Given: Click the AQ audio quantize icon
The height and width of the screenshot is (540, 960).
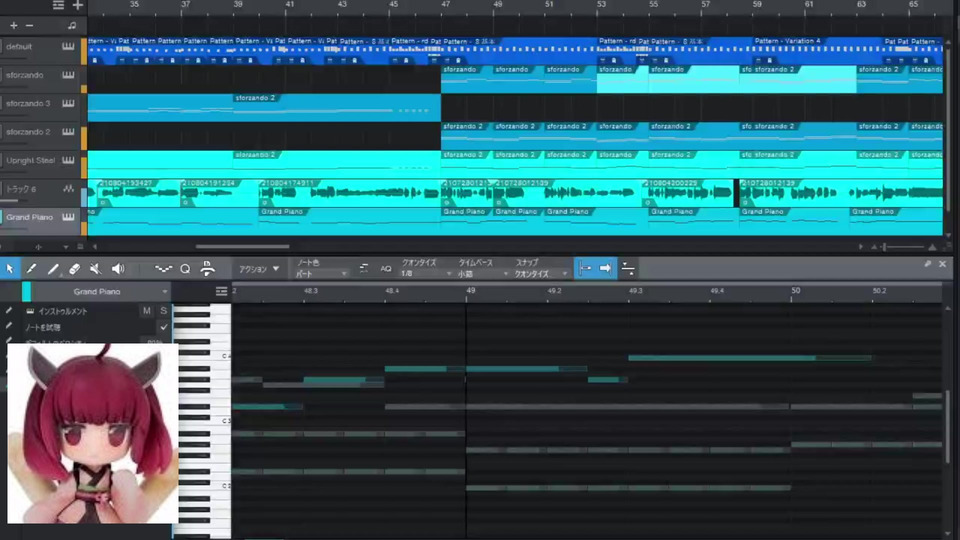Looking at the screenshot, I should [x=386, y=269].
